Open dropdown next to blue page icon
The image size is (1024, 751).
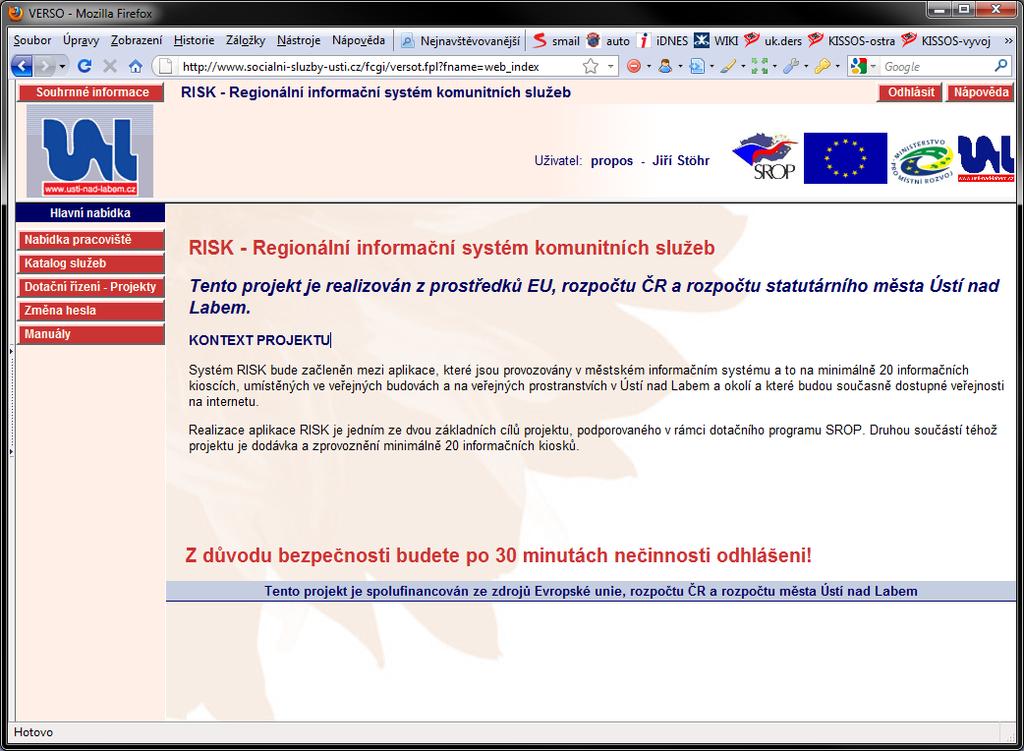[x=712, y=67]
